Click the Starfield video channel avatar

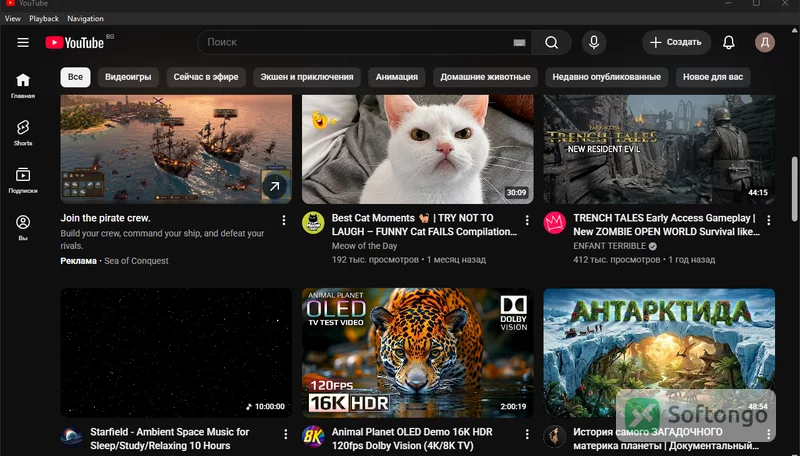72,437
